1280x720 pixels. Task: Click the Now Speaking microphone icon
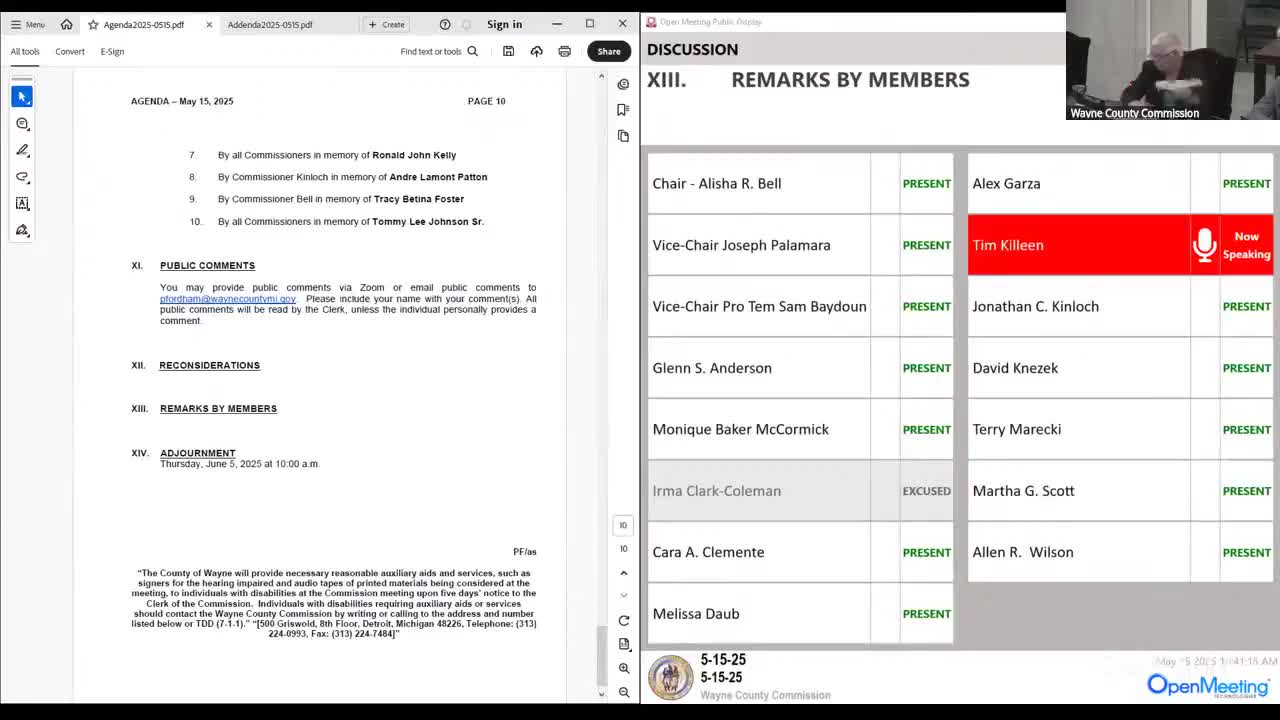[x=1204, y=245]
